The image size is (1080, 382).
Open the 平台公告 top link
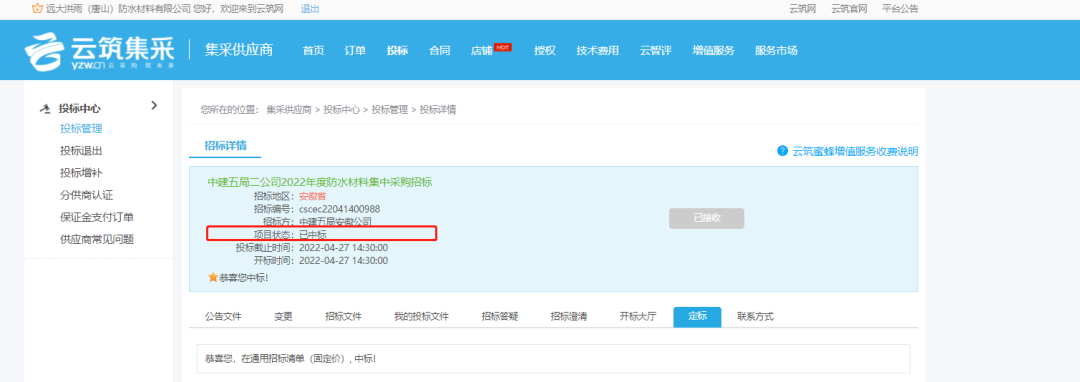click(900, 9)
